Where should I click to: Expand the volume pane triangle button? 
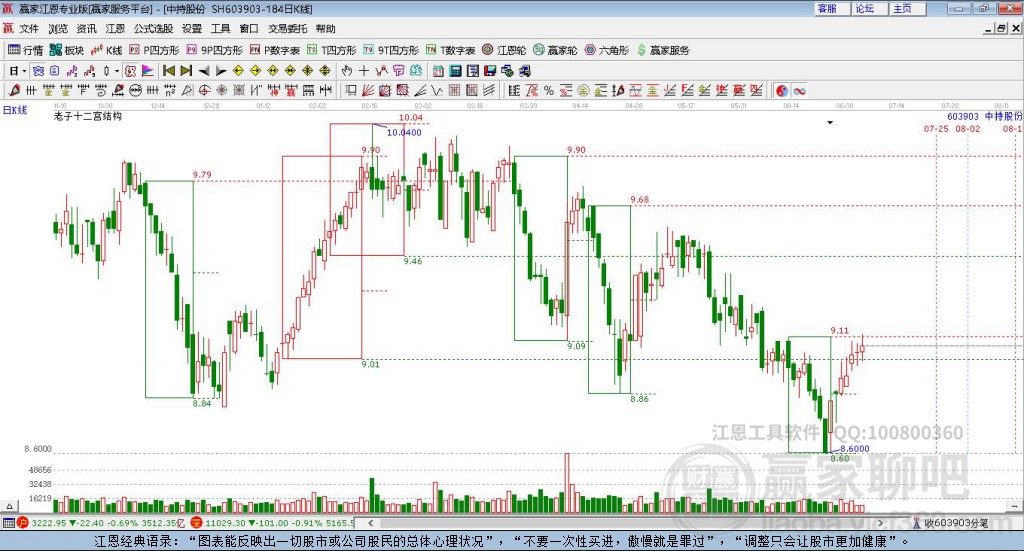pyautogui.click(x=9, y=506)
